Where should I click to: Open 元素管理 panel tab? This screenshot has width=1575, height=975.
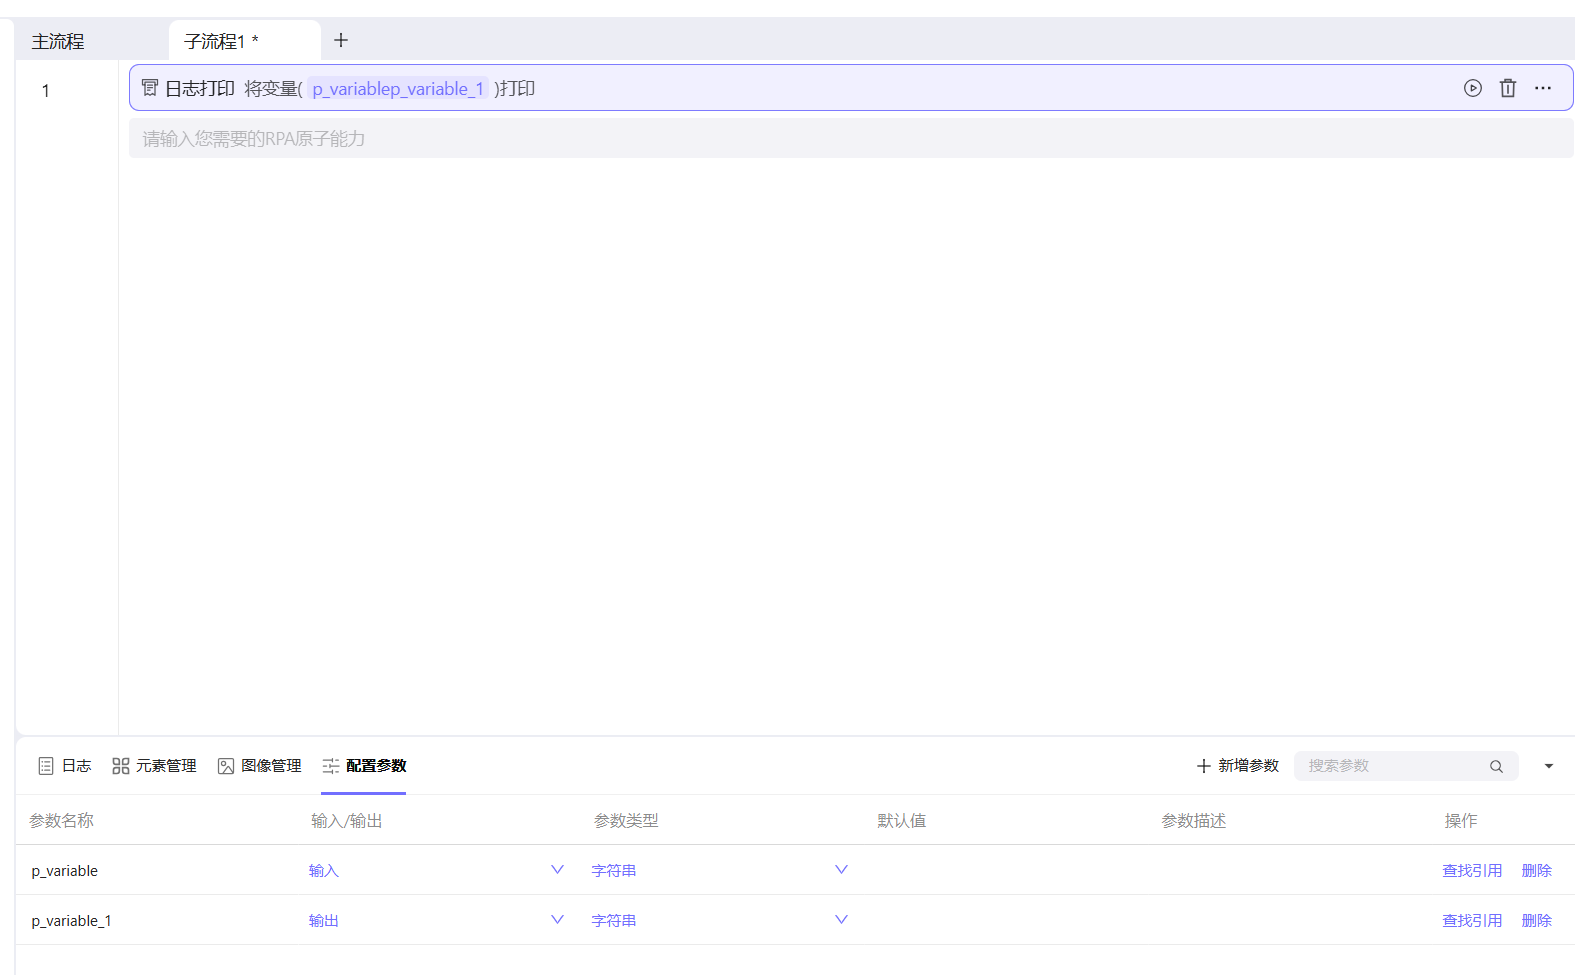click(x=154, y=766)
